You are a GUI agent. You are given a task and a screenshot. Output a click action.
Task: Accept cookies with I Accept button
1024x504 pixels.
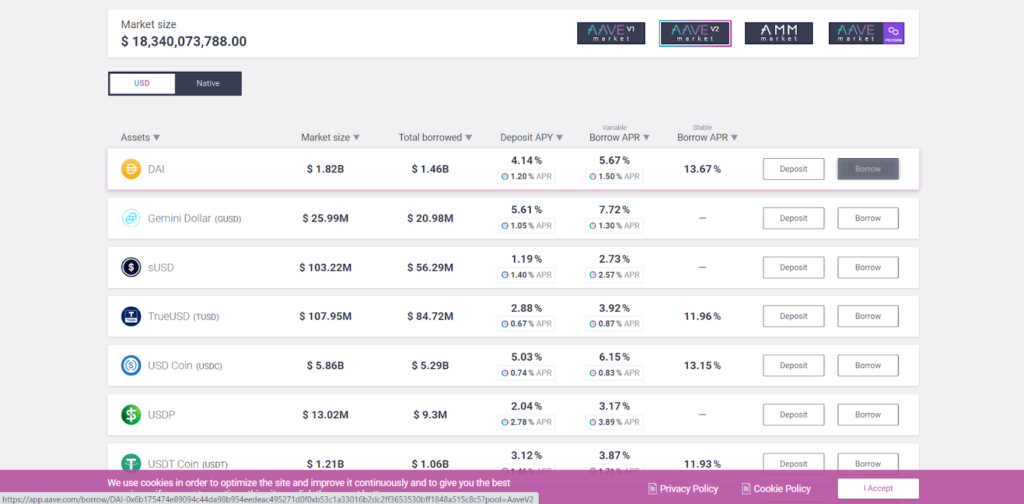878,489
